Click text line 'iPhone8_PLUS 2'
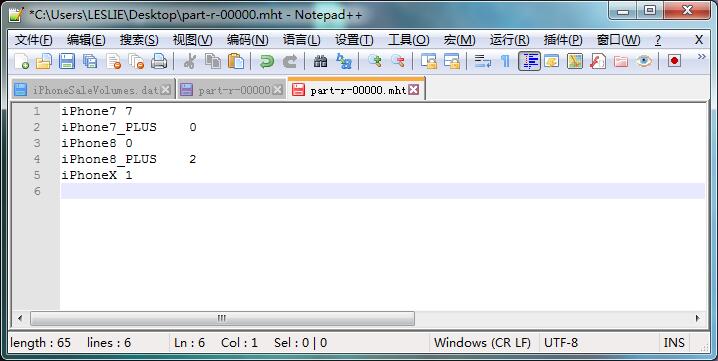 (129, 159)
